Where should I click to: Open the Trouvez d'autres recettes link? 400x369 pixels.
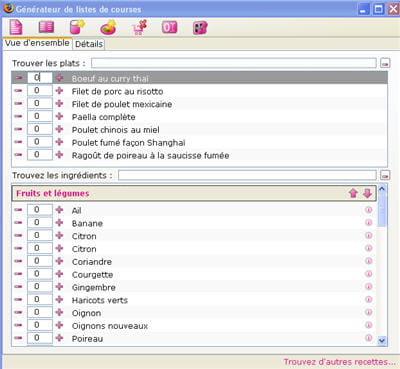pos(340,362)
